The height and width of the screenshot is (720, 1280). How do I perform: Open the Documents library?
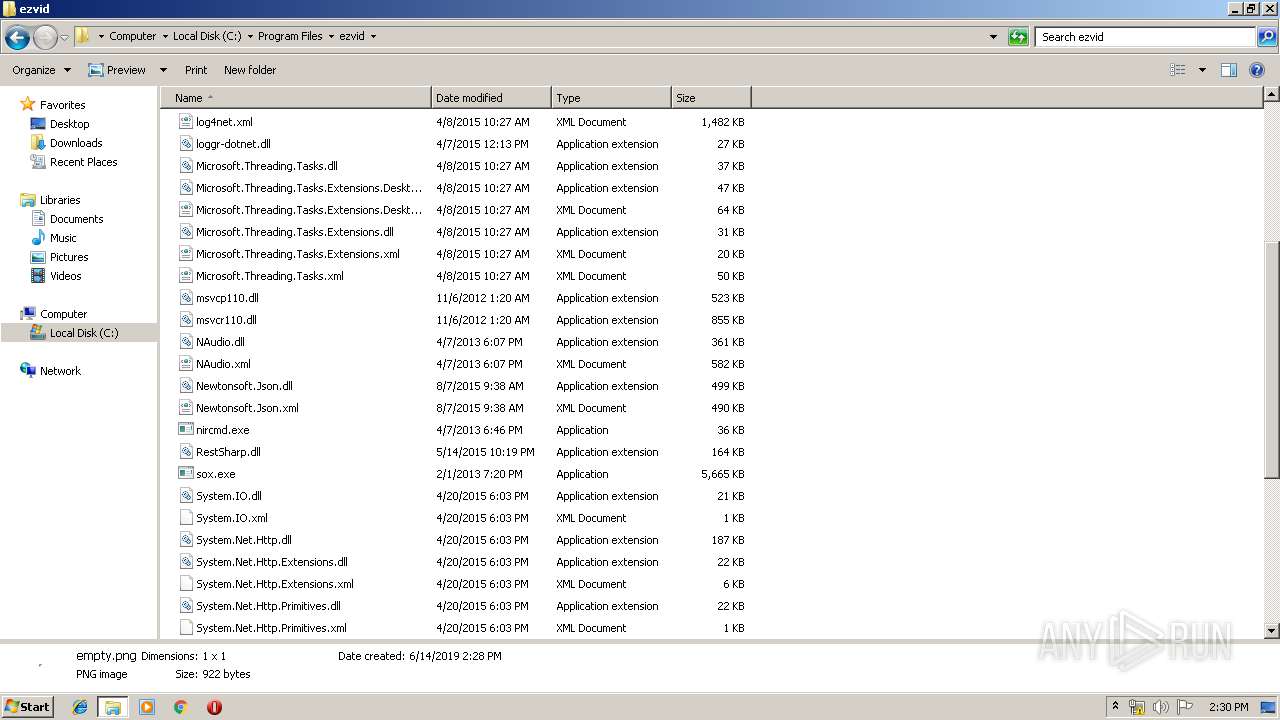76,219
